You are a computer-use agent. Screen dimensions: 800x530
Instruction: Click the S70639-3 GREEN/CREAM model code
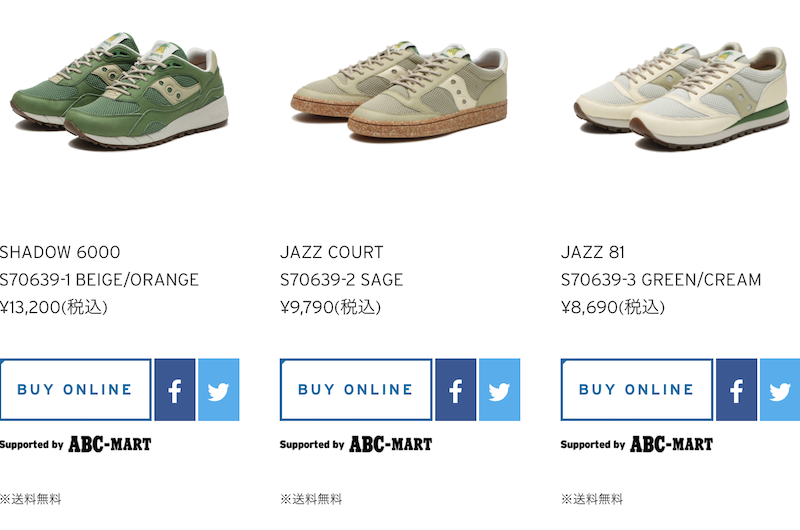click(x=661, y=280)
